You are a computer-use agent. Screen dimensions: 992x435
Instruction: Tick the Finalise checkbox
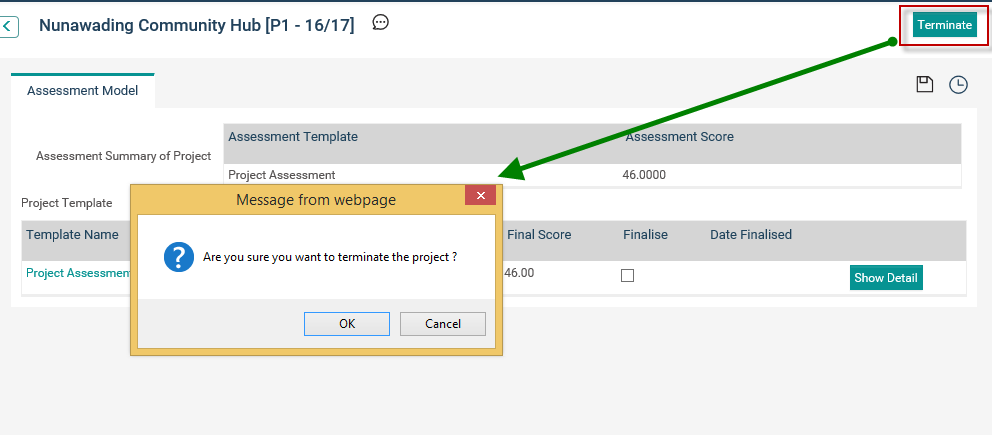coord(628,276)
